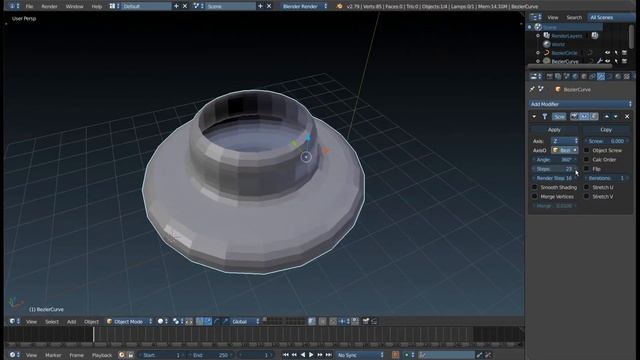Screen dimensions: 640x360
Task: Enable the Stretch V checkbox
Action: [x=587, y=196]
